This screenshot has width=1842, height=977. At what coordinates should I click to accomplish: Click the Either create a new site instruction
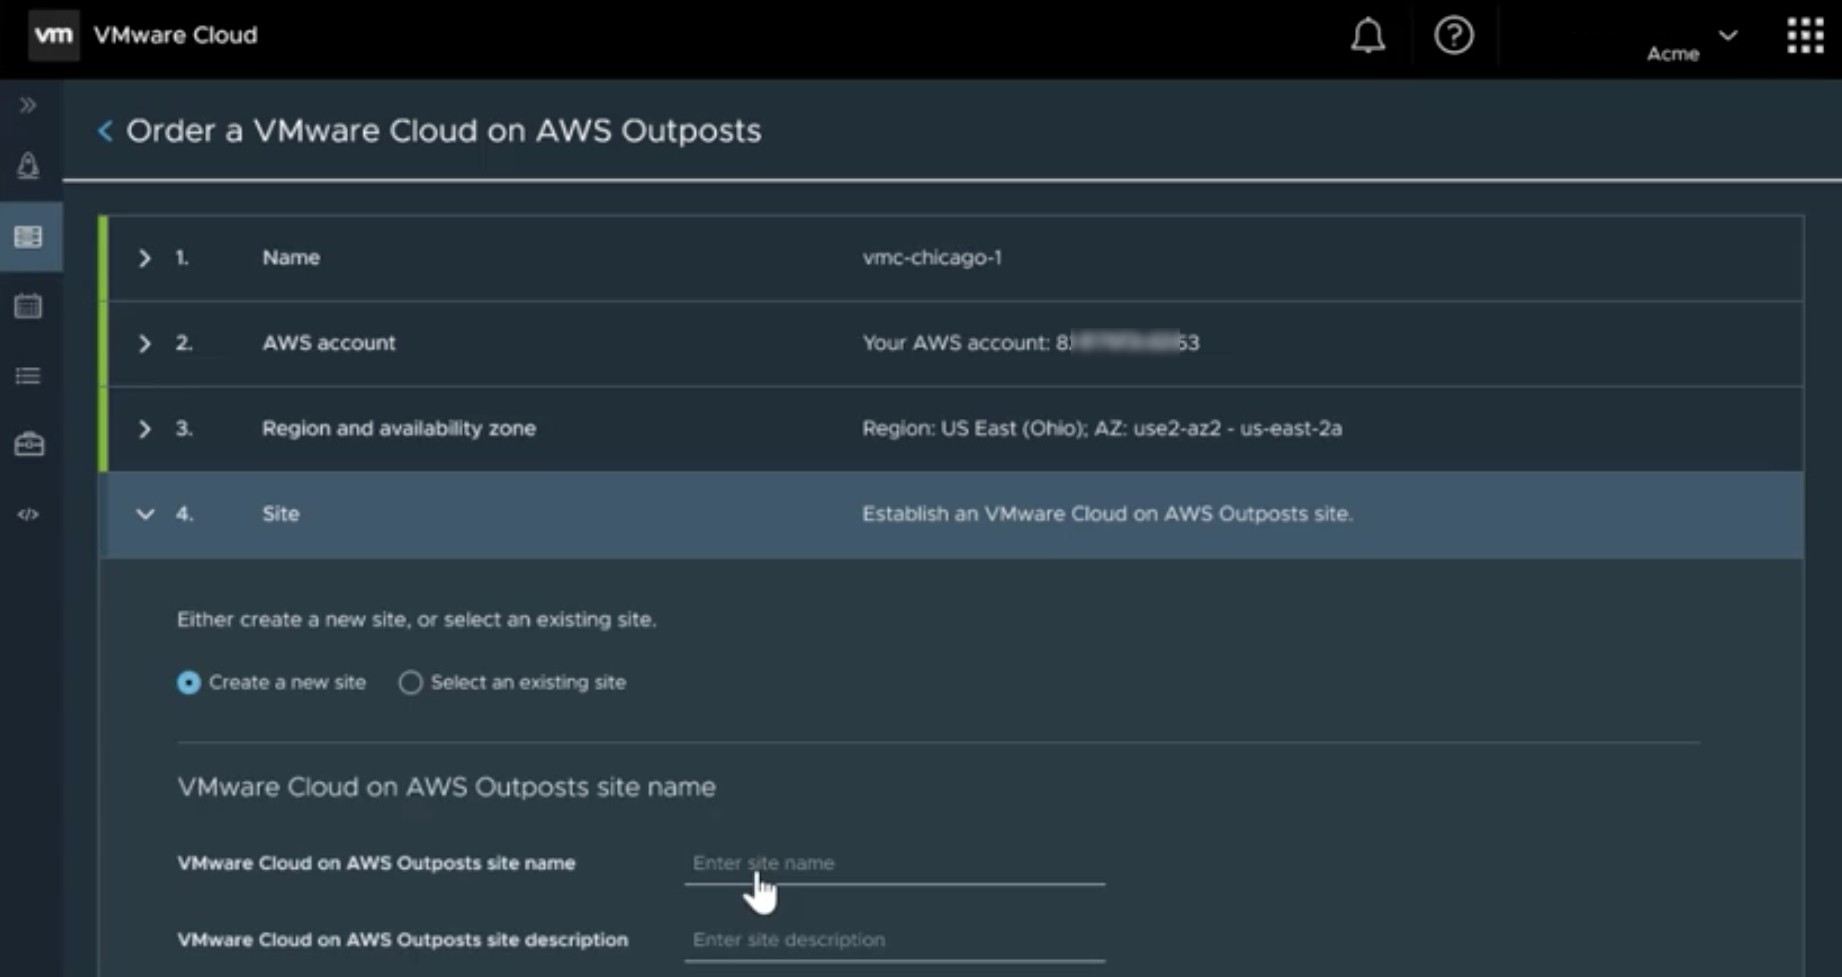[x=417, y=619]
